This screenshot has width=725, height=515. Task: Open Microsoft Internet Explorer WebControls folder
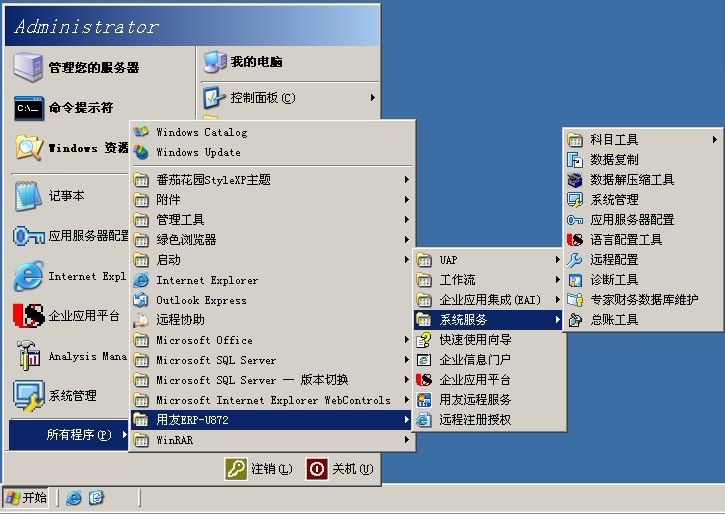[x=273, y=400]
